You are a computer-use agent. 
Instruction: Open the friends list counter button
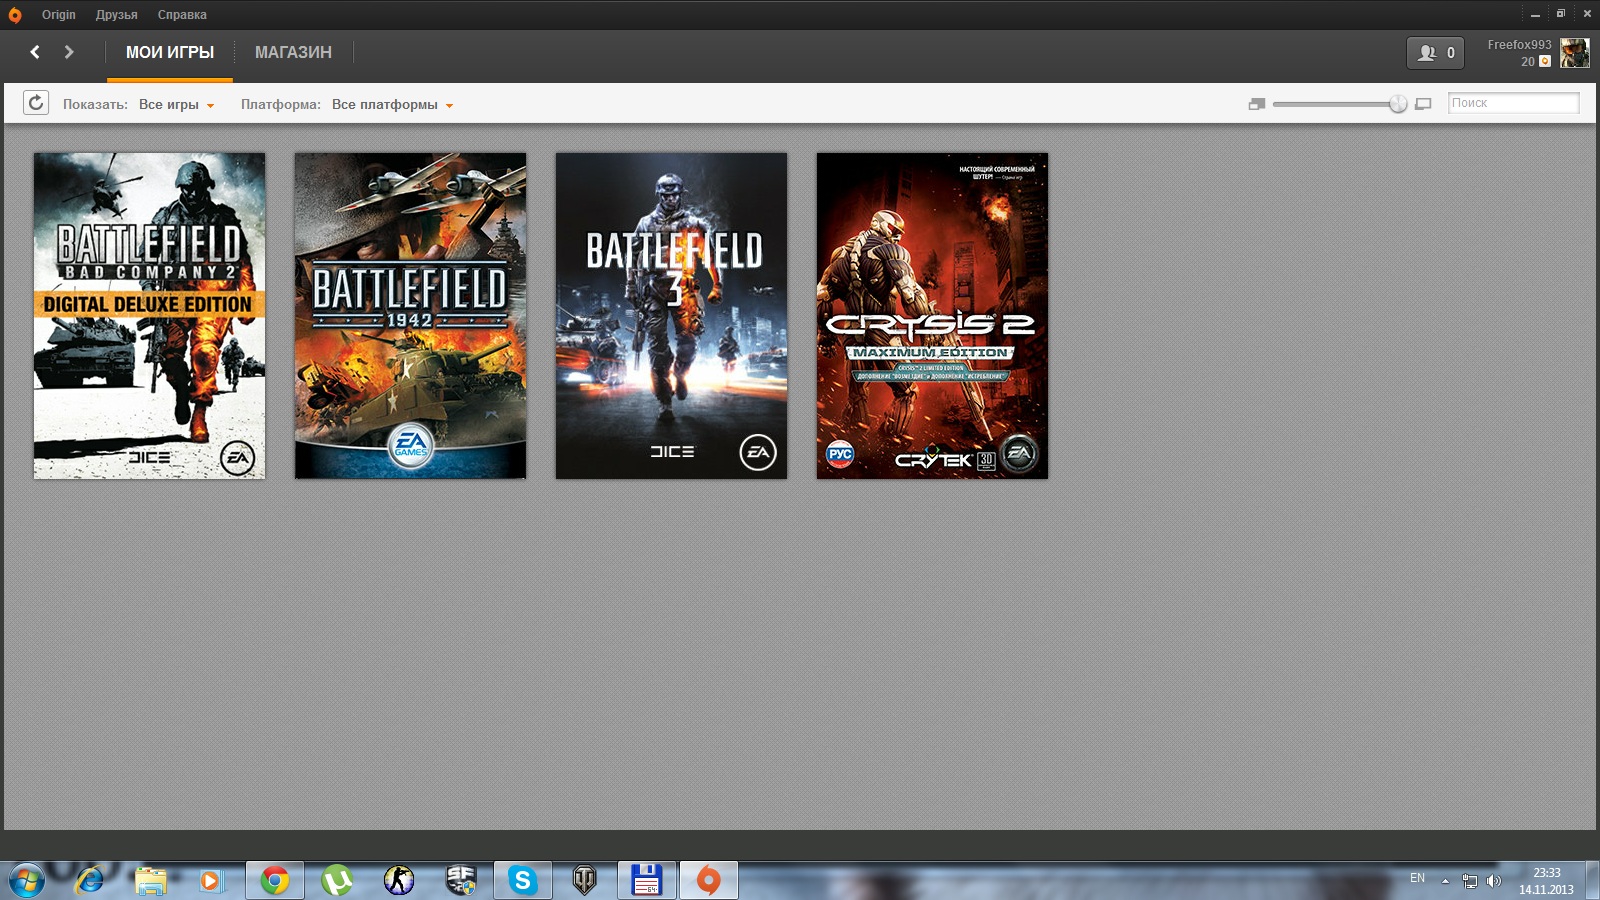point(1435,53)
